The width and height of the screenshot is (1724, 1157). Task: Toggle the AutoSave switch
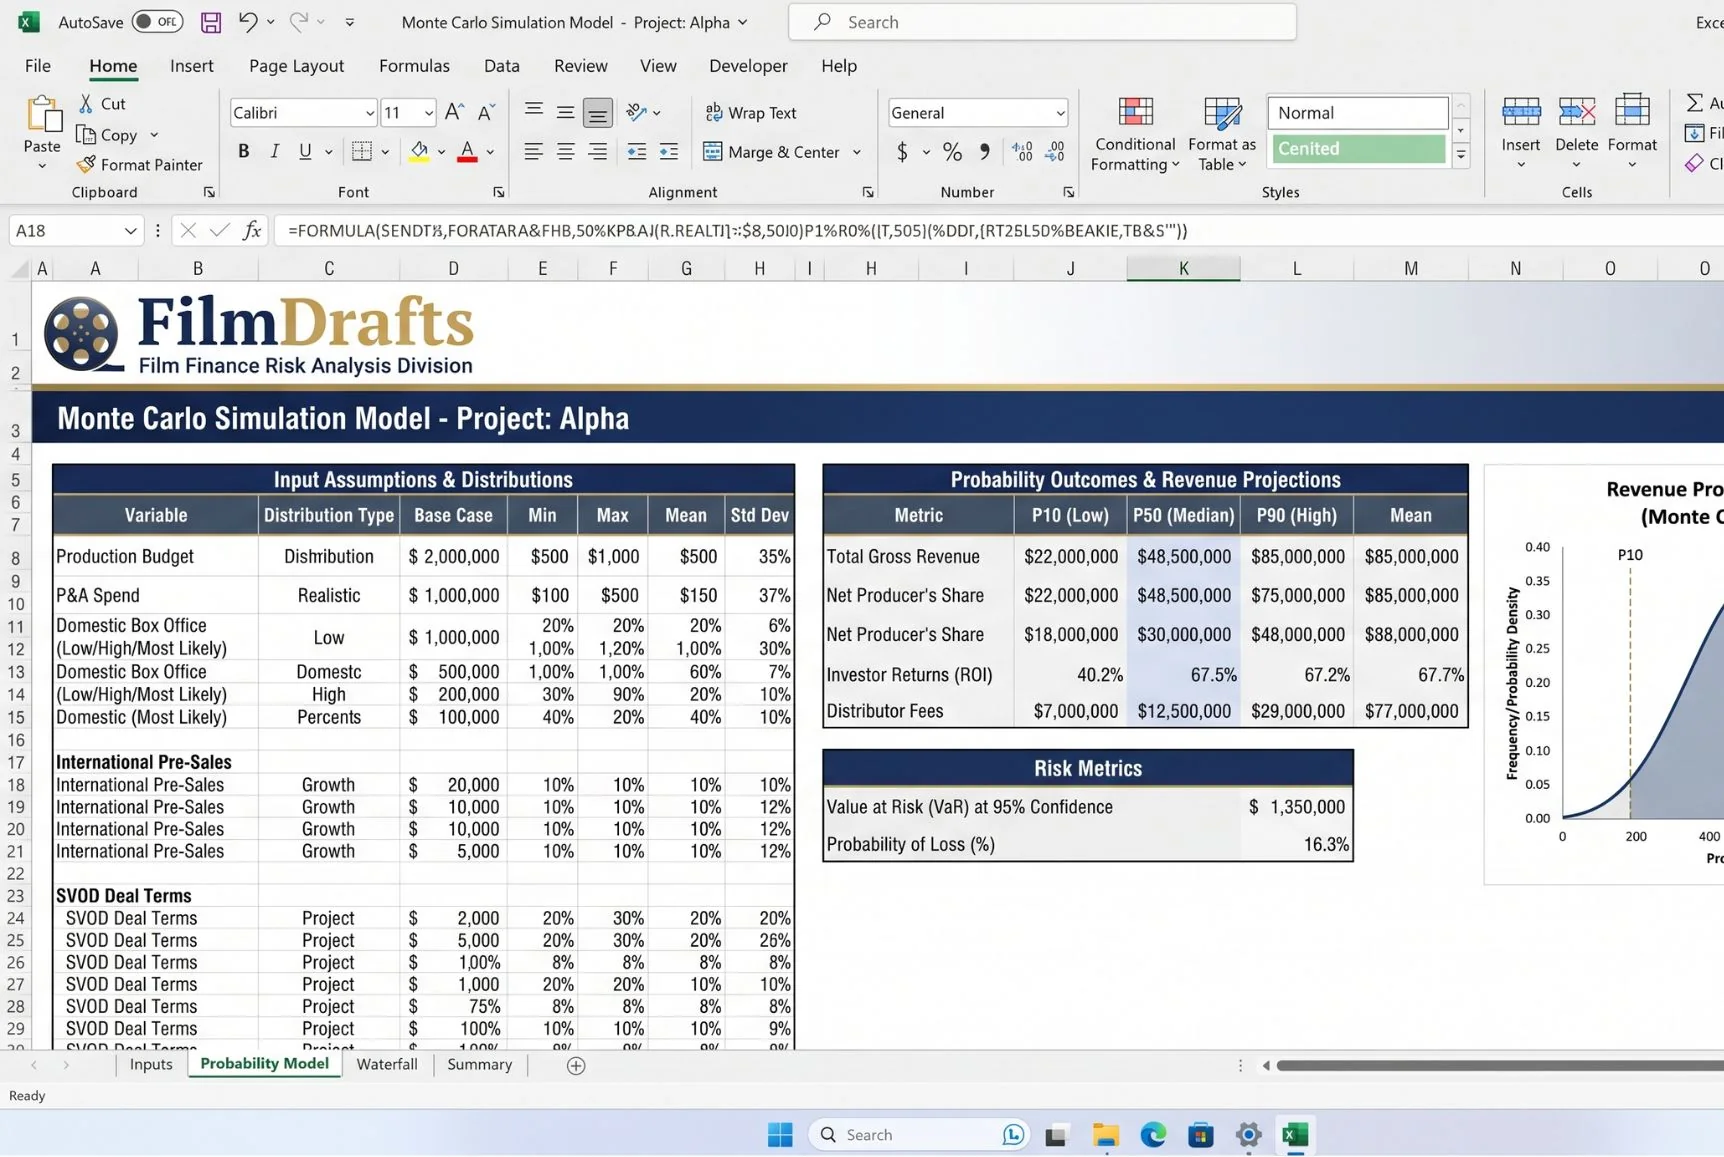157,21
